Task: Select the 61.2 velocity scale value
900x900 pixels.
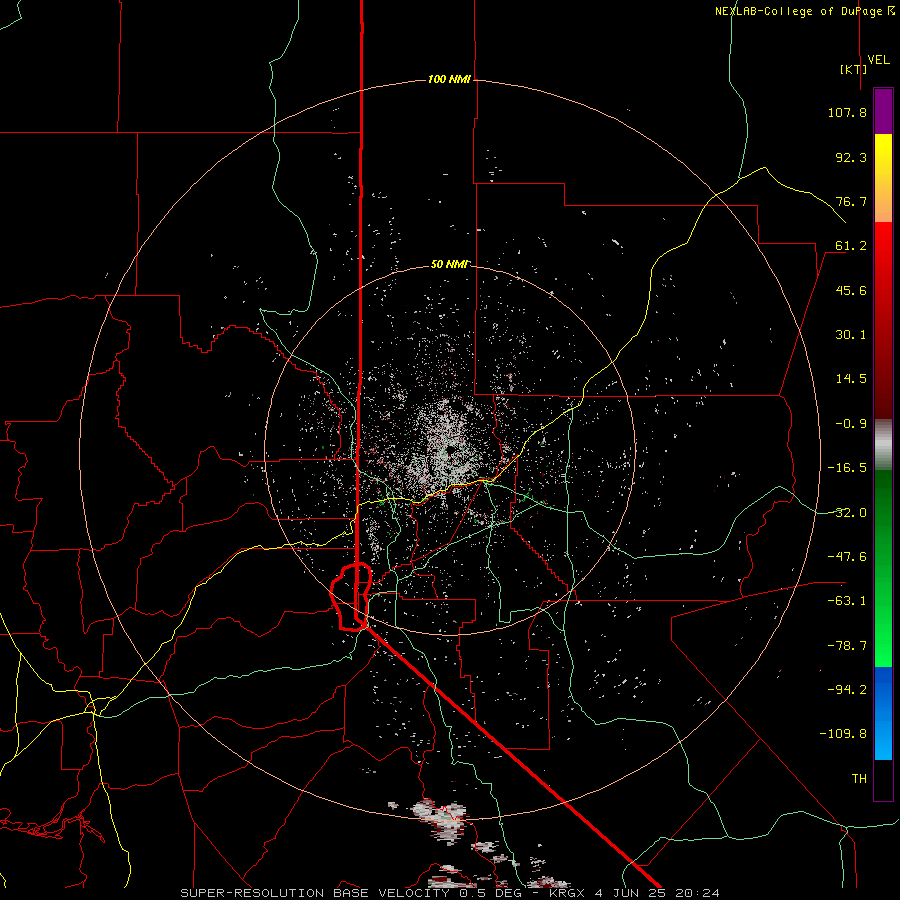Action: click(851, 246)
